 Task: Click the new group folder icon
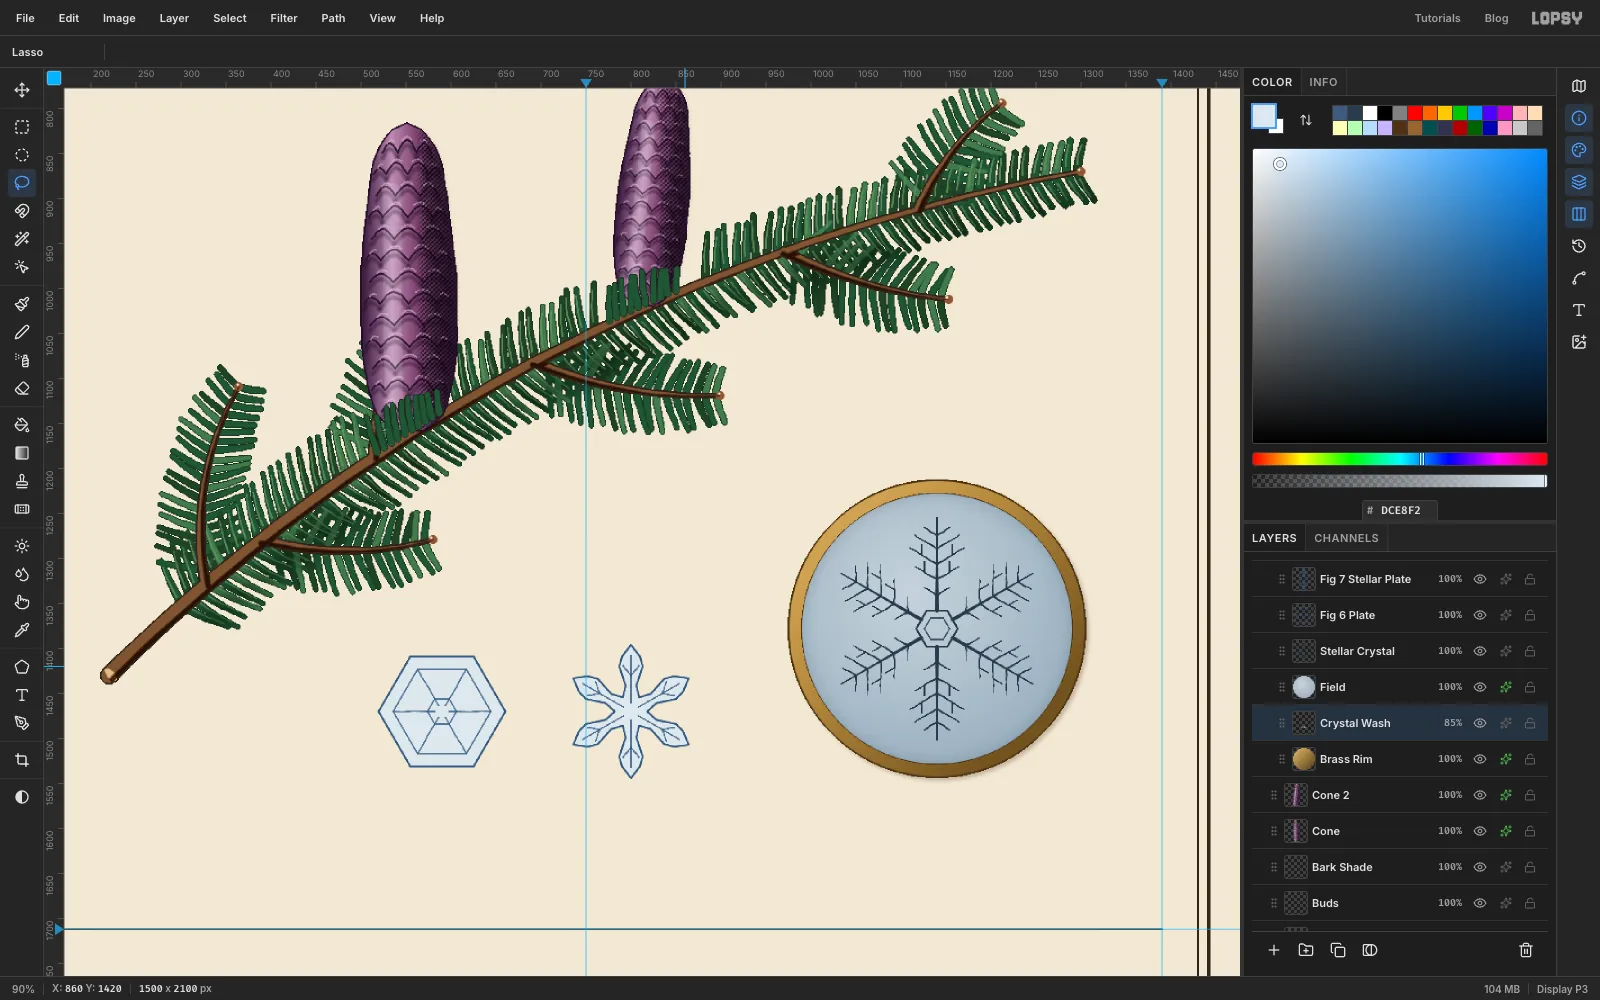click(x=1306, y=950)
